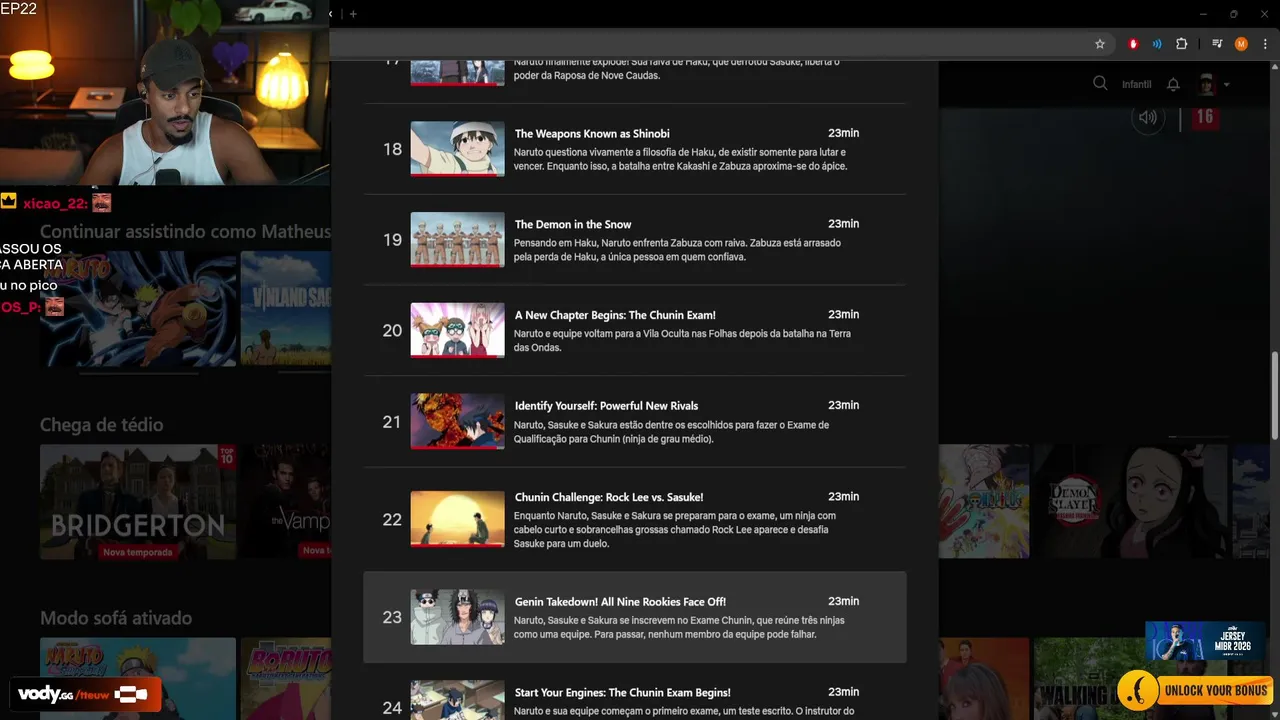Click the episode 21 description text
This screenshot has height=720, width=1280.
click(671, 432)
